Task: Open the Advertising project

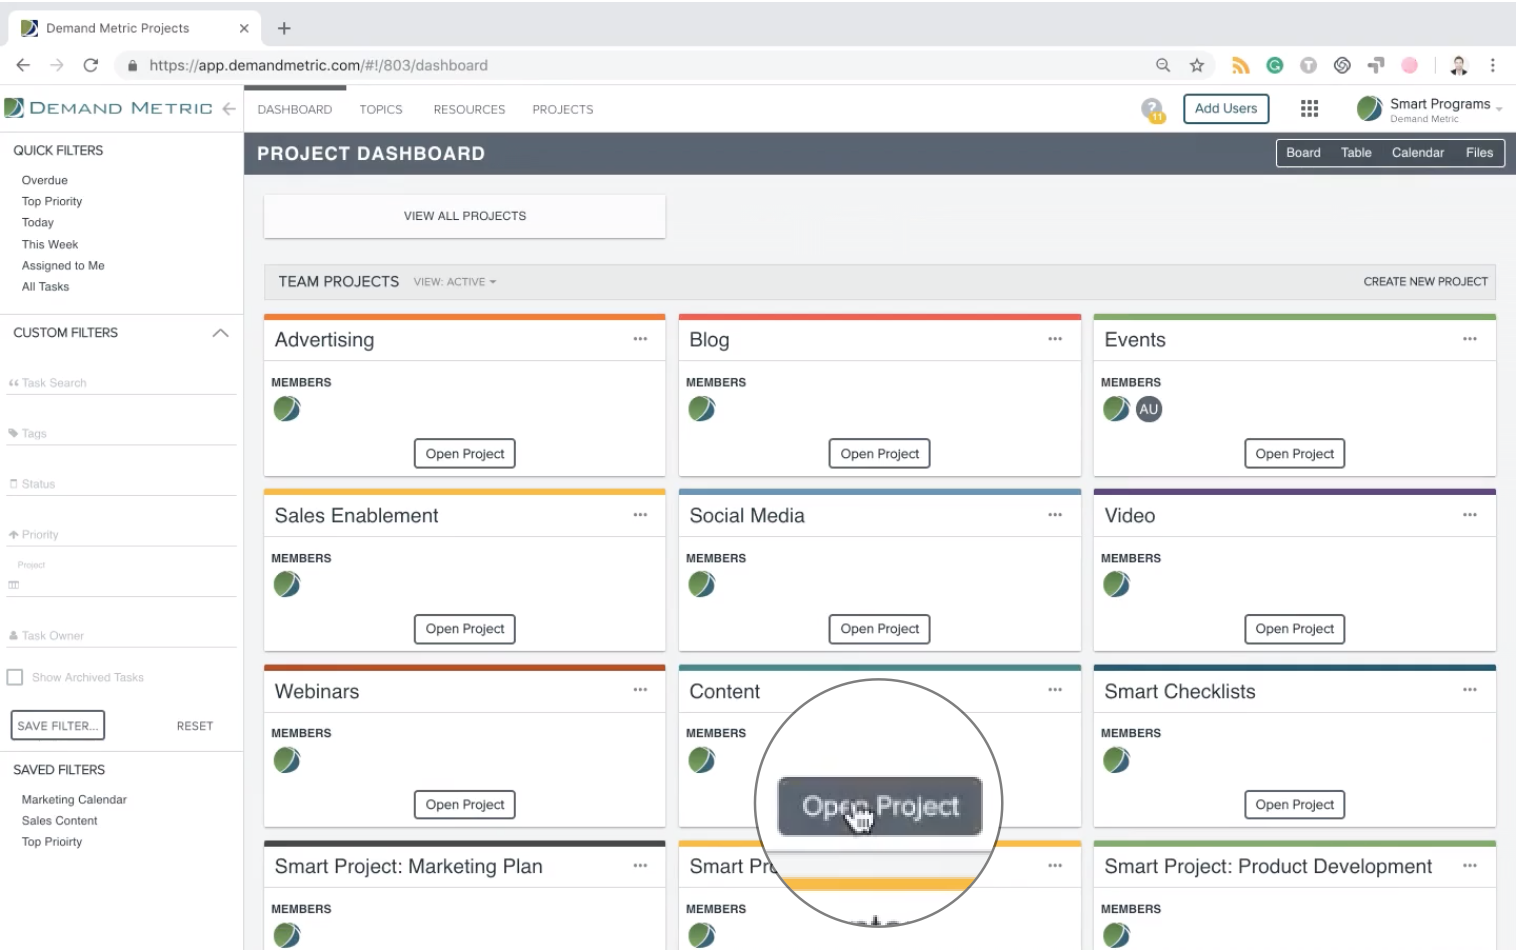Action: pos(465,454)
